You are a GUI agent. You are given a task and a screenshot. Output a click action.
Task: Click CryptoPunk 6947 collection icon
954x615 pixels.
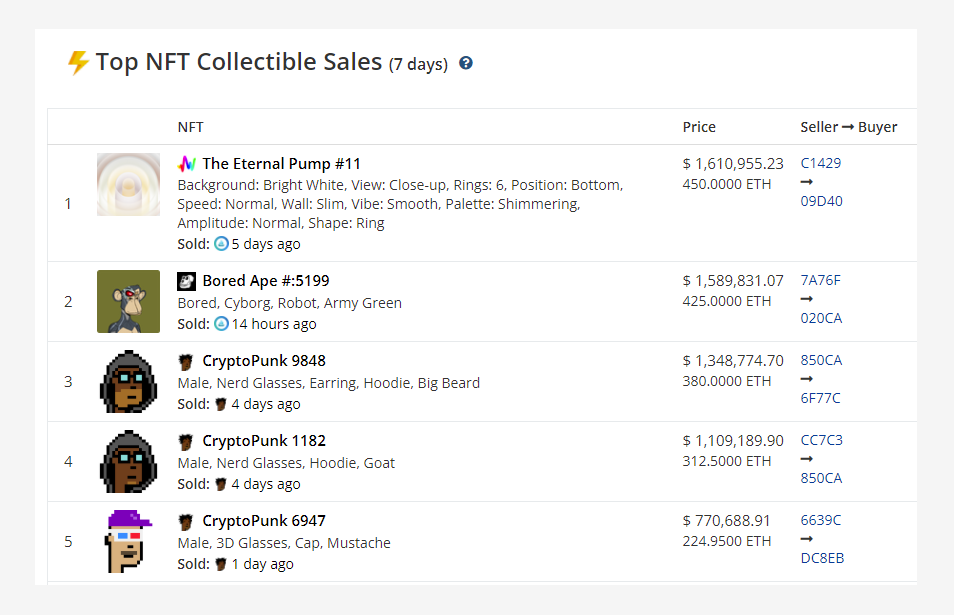pyautogui.click(x=186, y=521)
